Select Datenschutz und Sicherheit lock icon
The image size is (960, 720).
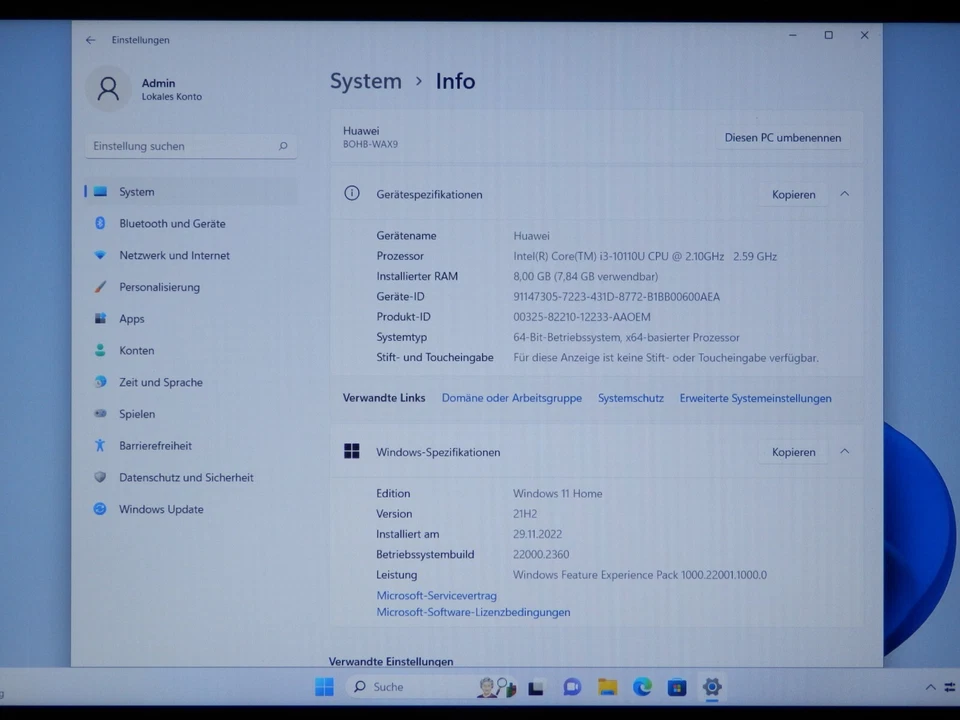(x=100, y=477)
